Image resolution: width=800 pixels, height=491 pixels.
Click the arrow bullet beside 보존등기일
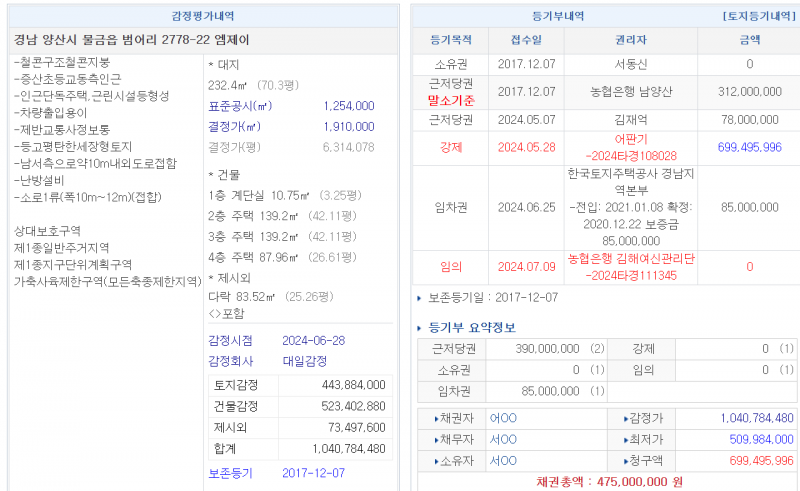[420, 298]
